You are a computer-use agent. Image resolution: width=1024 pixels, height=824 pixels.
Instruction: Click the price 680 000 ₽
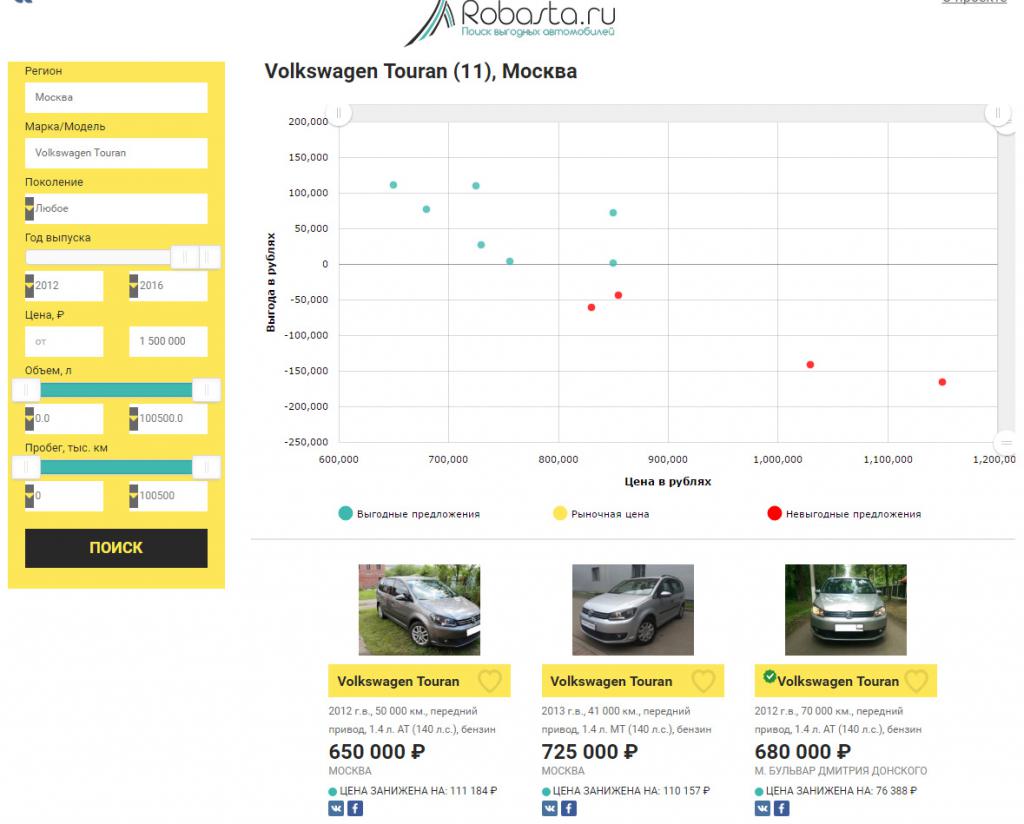point(803,752)
